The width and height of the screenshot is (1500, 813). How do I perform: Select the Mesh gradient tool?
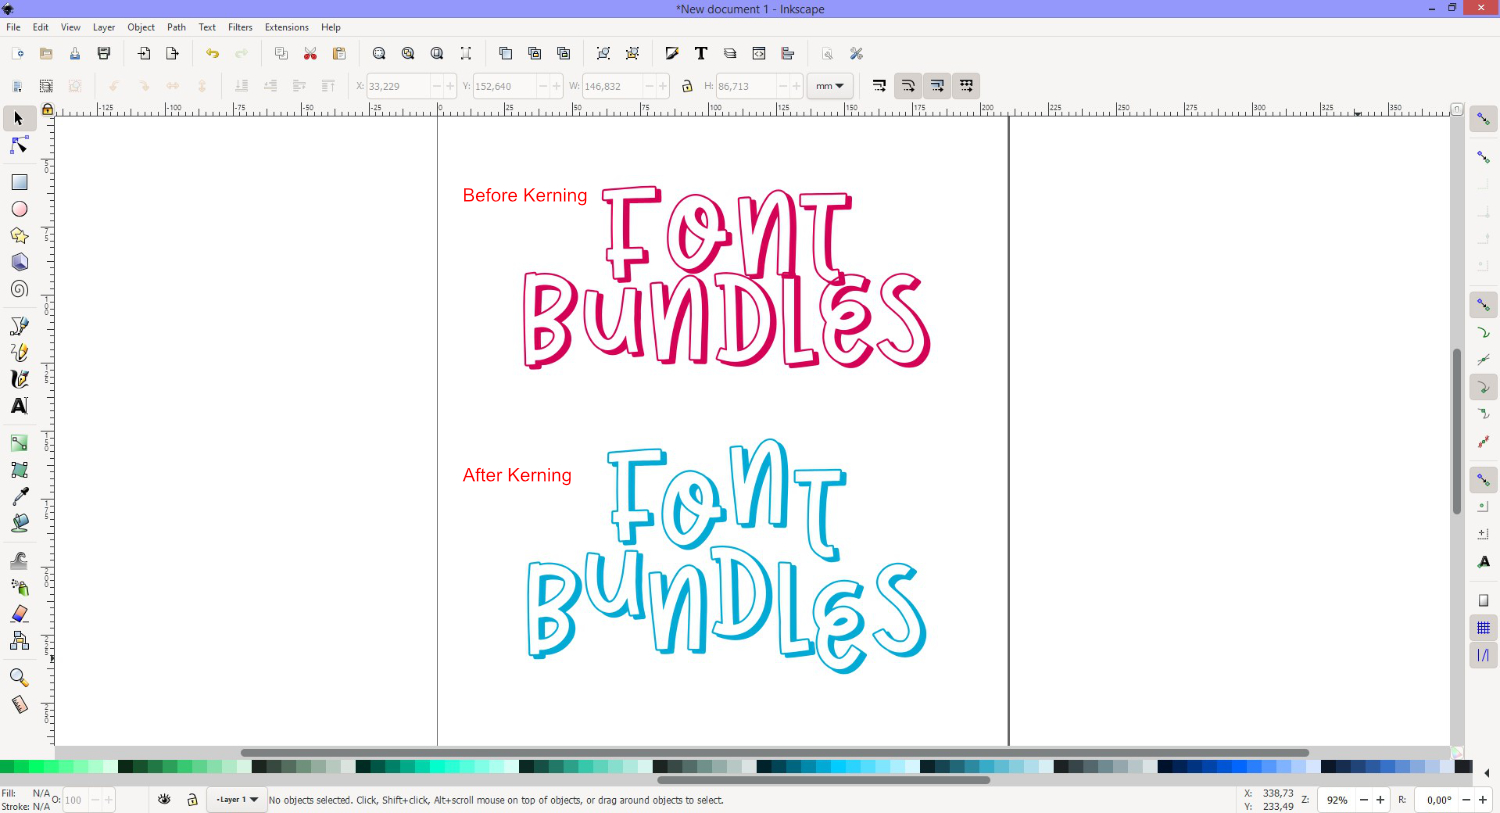pyautogui.click(x=19, y=469)
